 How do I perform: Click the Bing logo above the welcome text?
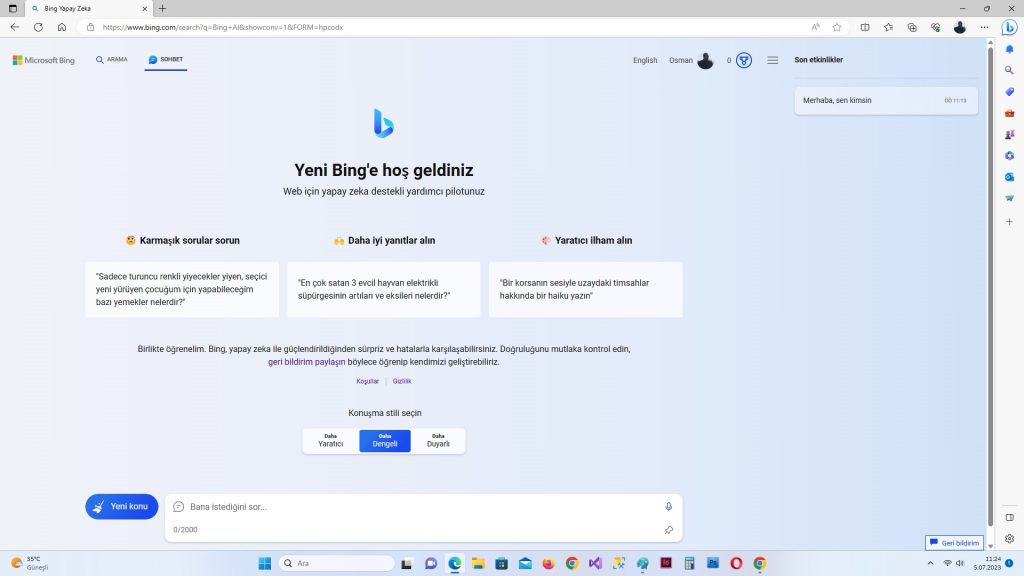[x=384, y=122]
